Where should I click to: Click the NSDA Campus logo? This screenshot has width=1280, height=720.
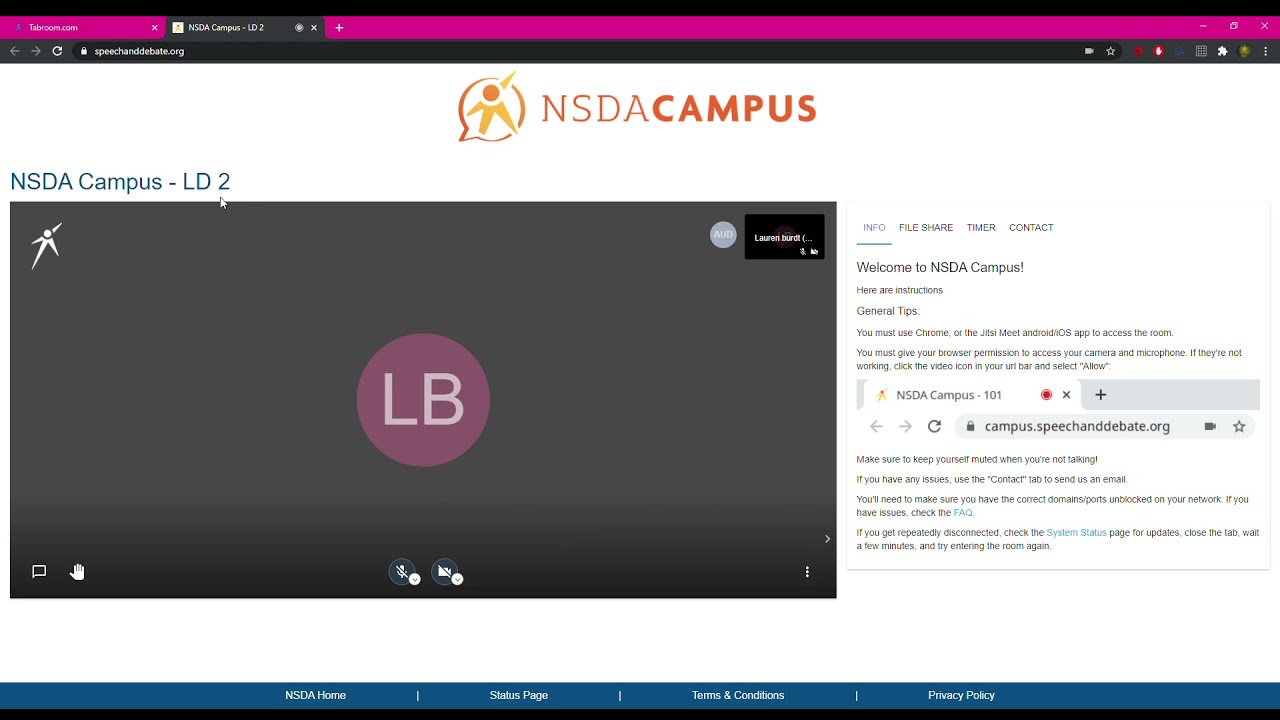pos(637,107)
